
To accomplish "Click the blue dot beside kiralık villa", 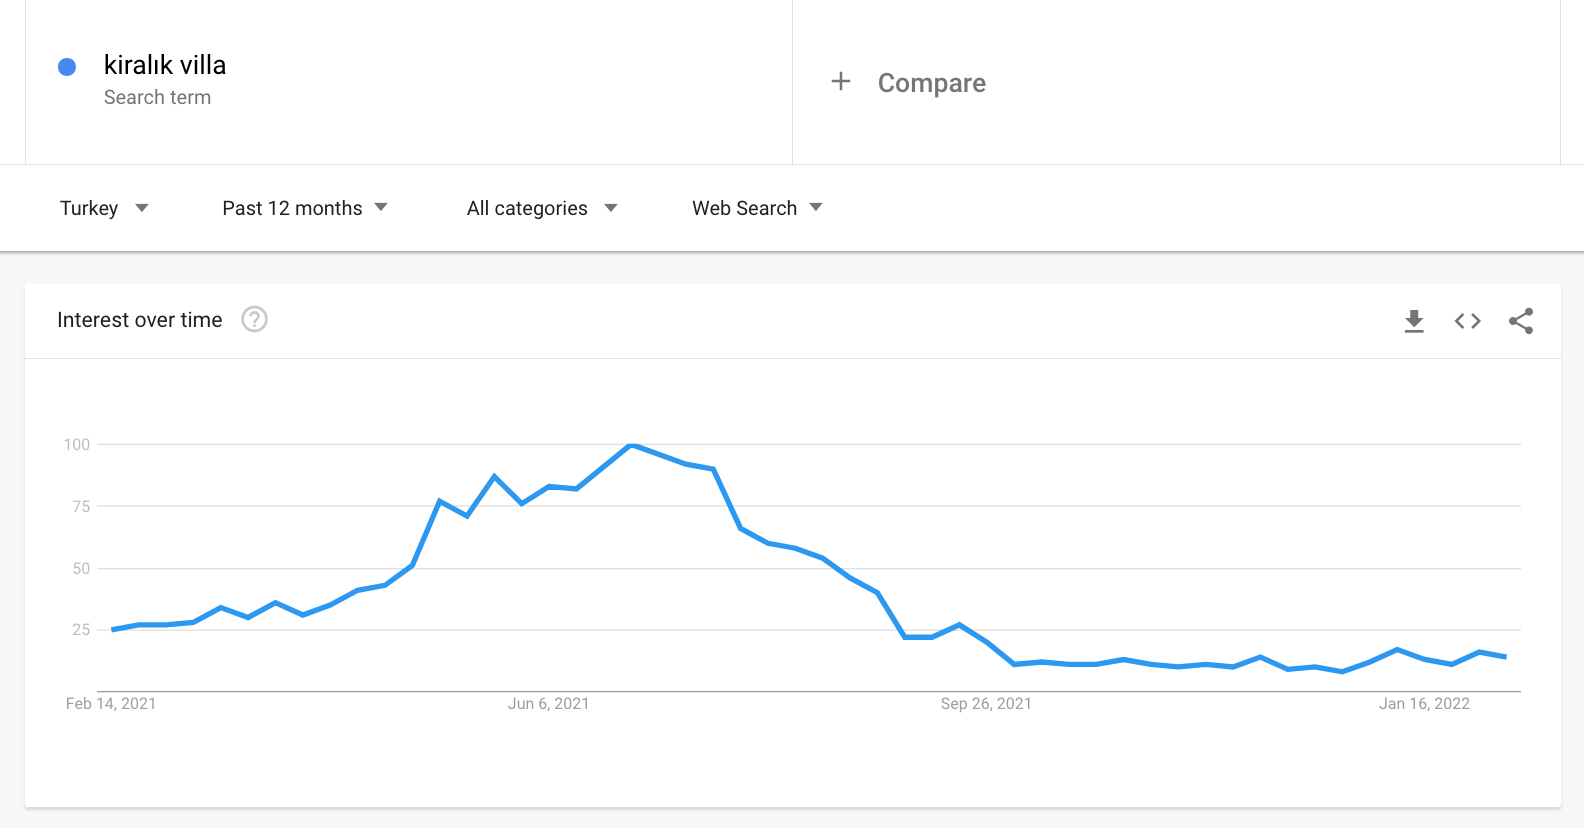I will click(x=67, y=67).
